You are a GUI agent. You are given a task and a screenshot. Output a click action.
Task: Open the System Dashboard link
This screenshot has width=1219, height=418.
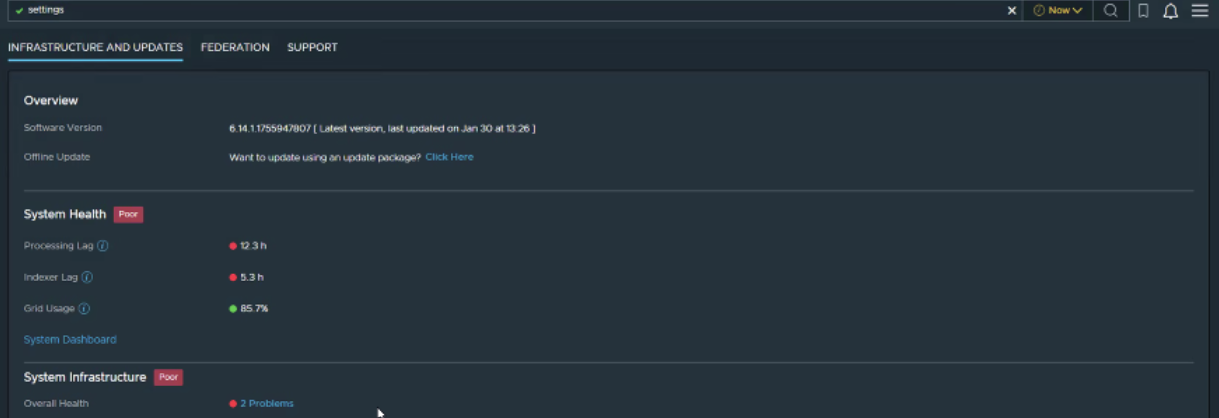[x=70, y=340]
